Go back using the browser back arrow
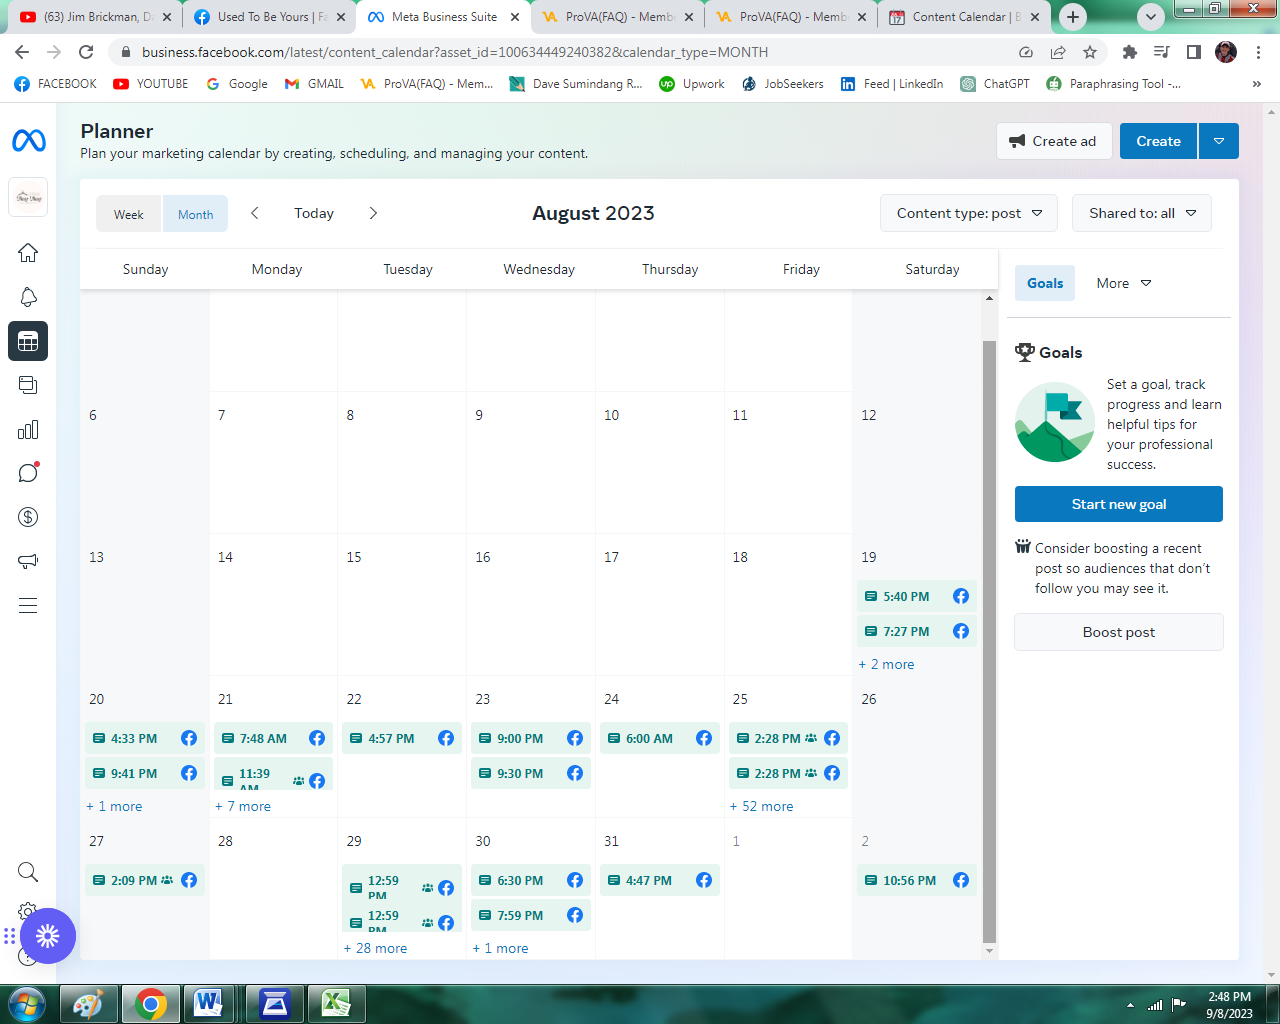The width and height of the screenshot is (1280, 1024). tap(22, 52)
